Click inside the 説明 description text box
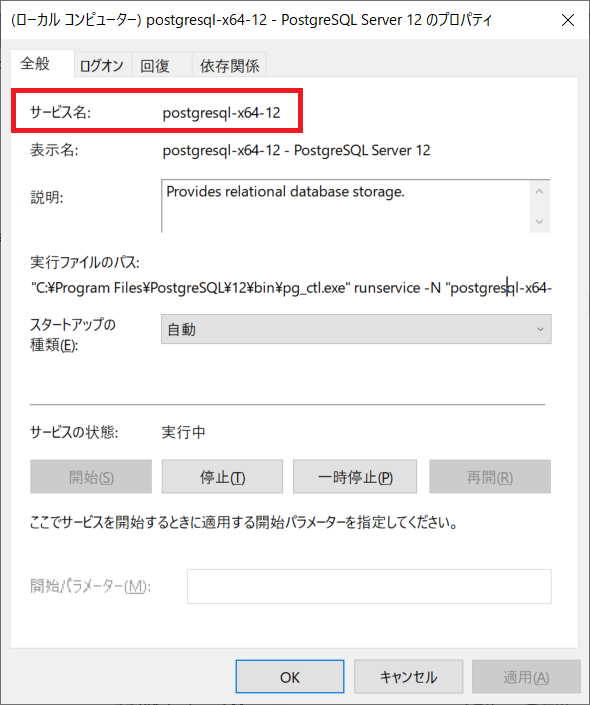The width and height of the screenshot is (590, 705). coord(345,206)
